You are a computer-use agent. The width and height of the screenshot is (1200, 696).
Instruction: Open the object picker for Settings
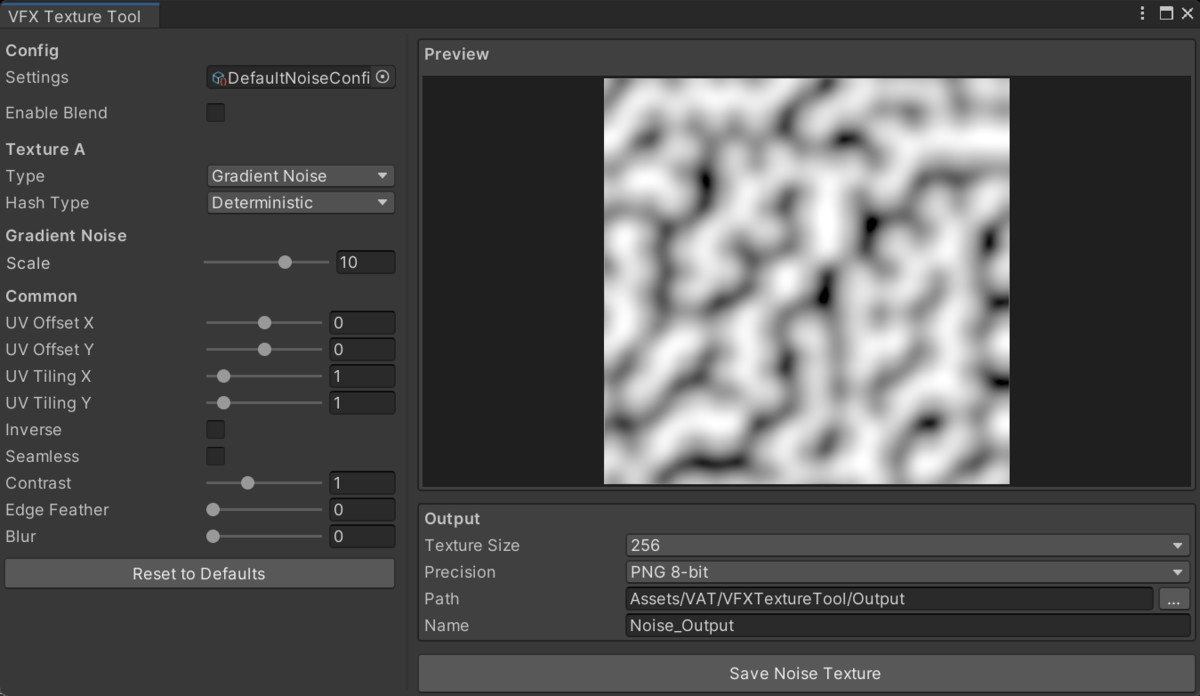coord(383,77)
